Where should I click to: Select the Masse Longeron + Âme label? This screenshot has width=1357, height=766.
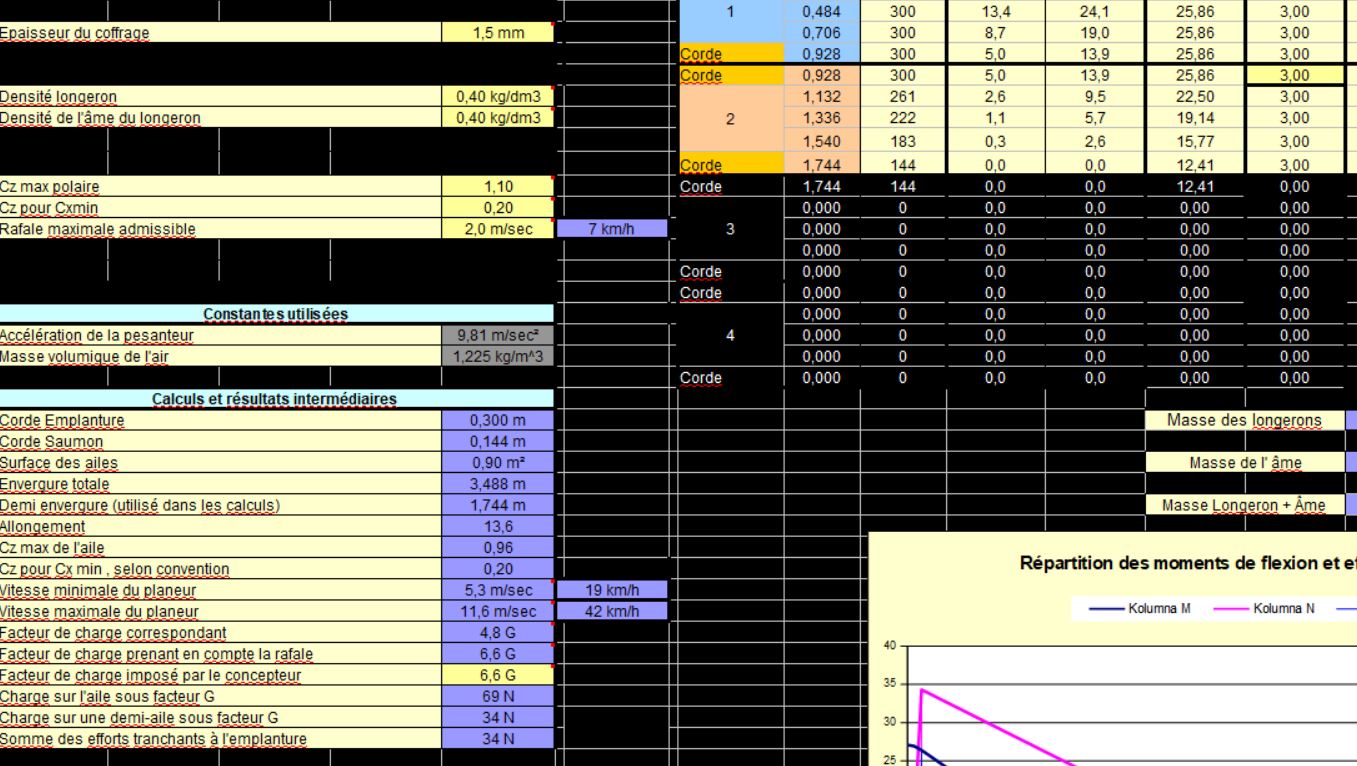[x=1245, y=506]
